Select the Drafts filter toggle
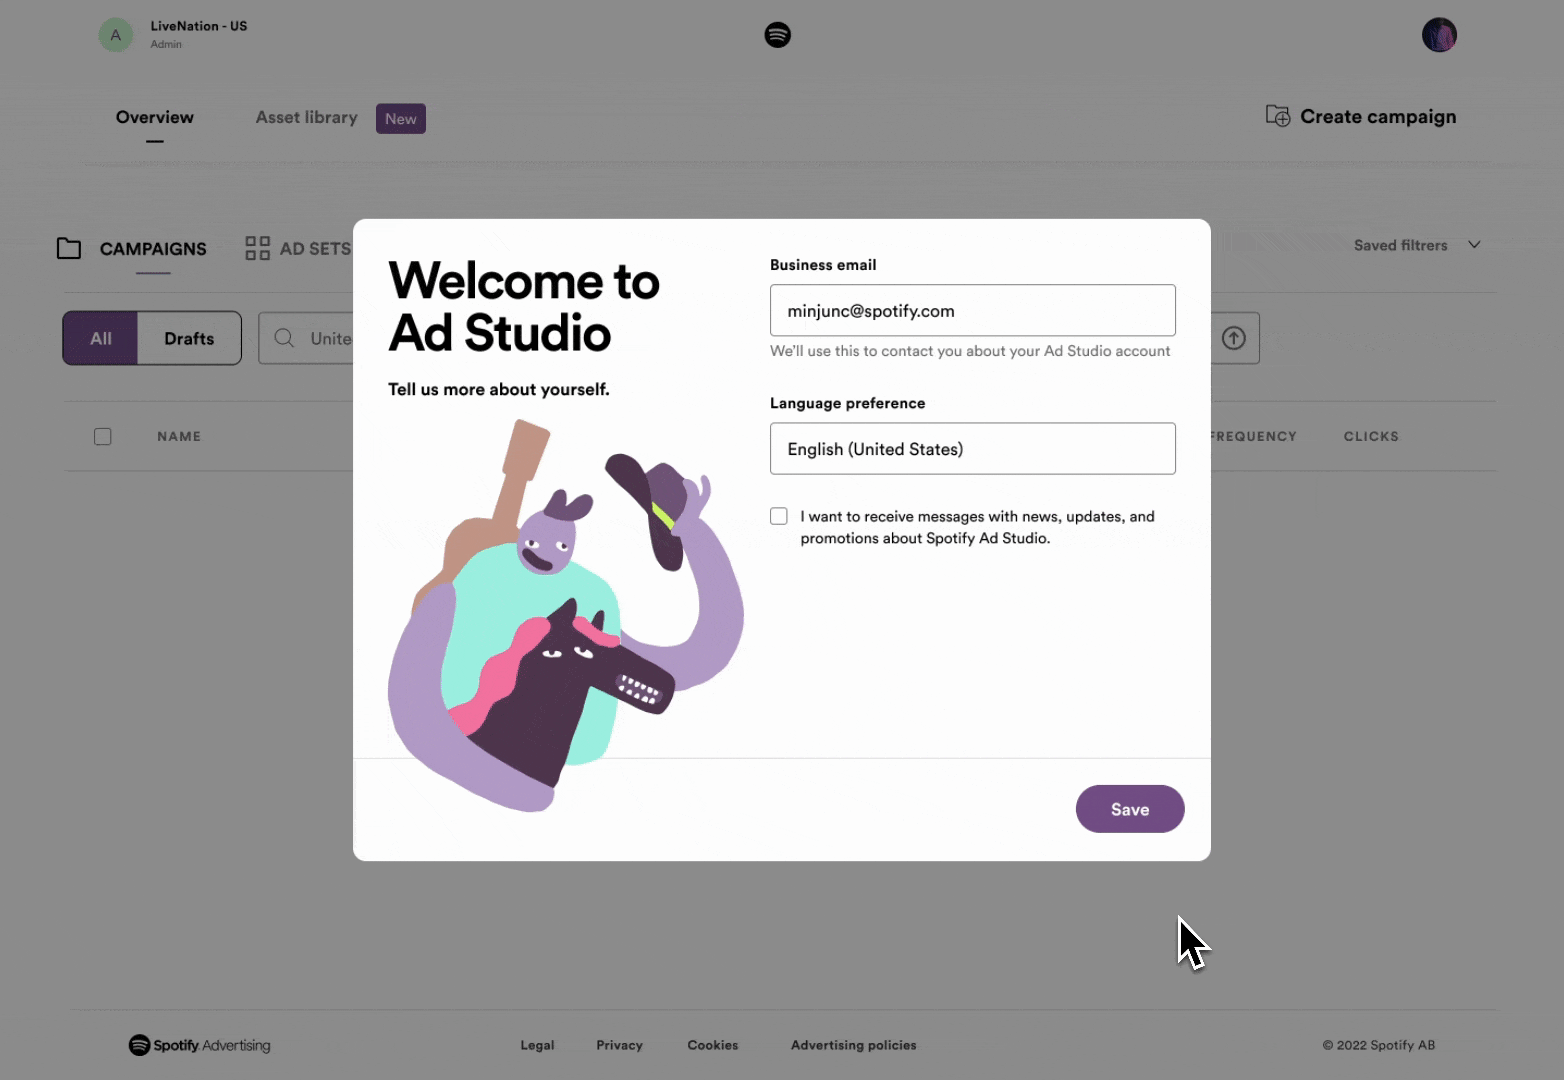This screenshot has height=1080, width=1564. pyautogui.click(x=189, y=338)
